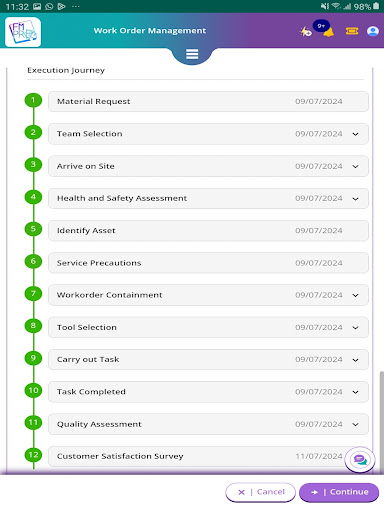Screen dimensions: 384x512
Task: Click the Continue button
Action: (x=339, y=492)
